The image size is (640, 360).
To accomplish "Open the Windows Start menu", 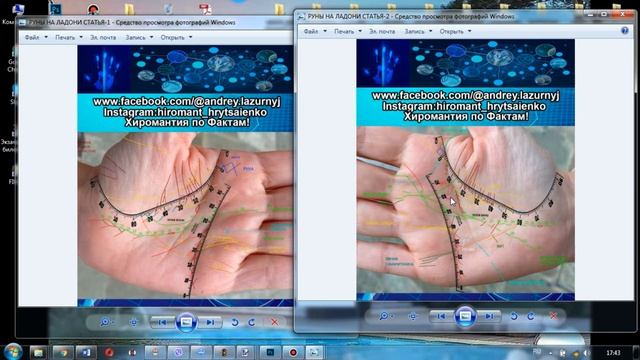I will pos(13,351).
